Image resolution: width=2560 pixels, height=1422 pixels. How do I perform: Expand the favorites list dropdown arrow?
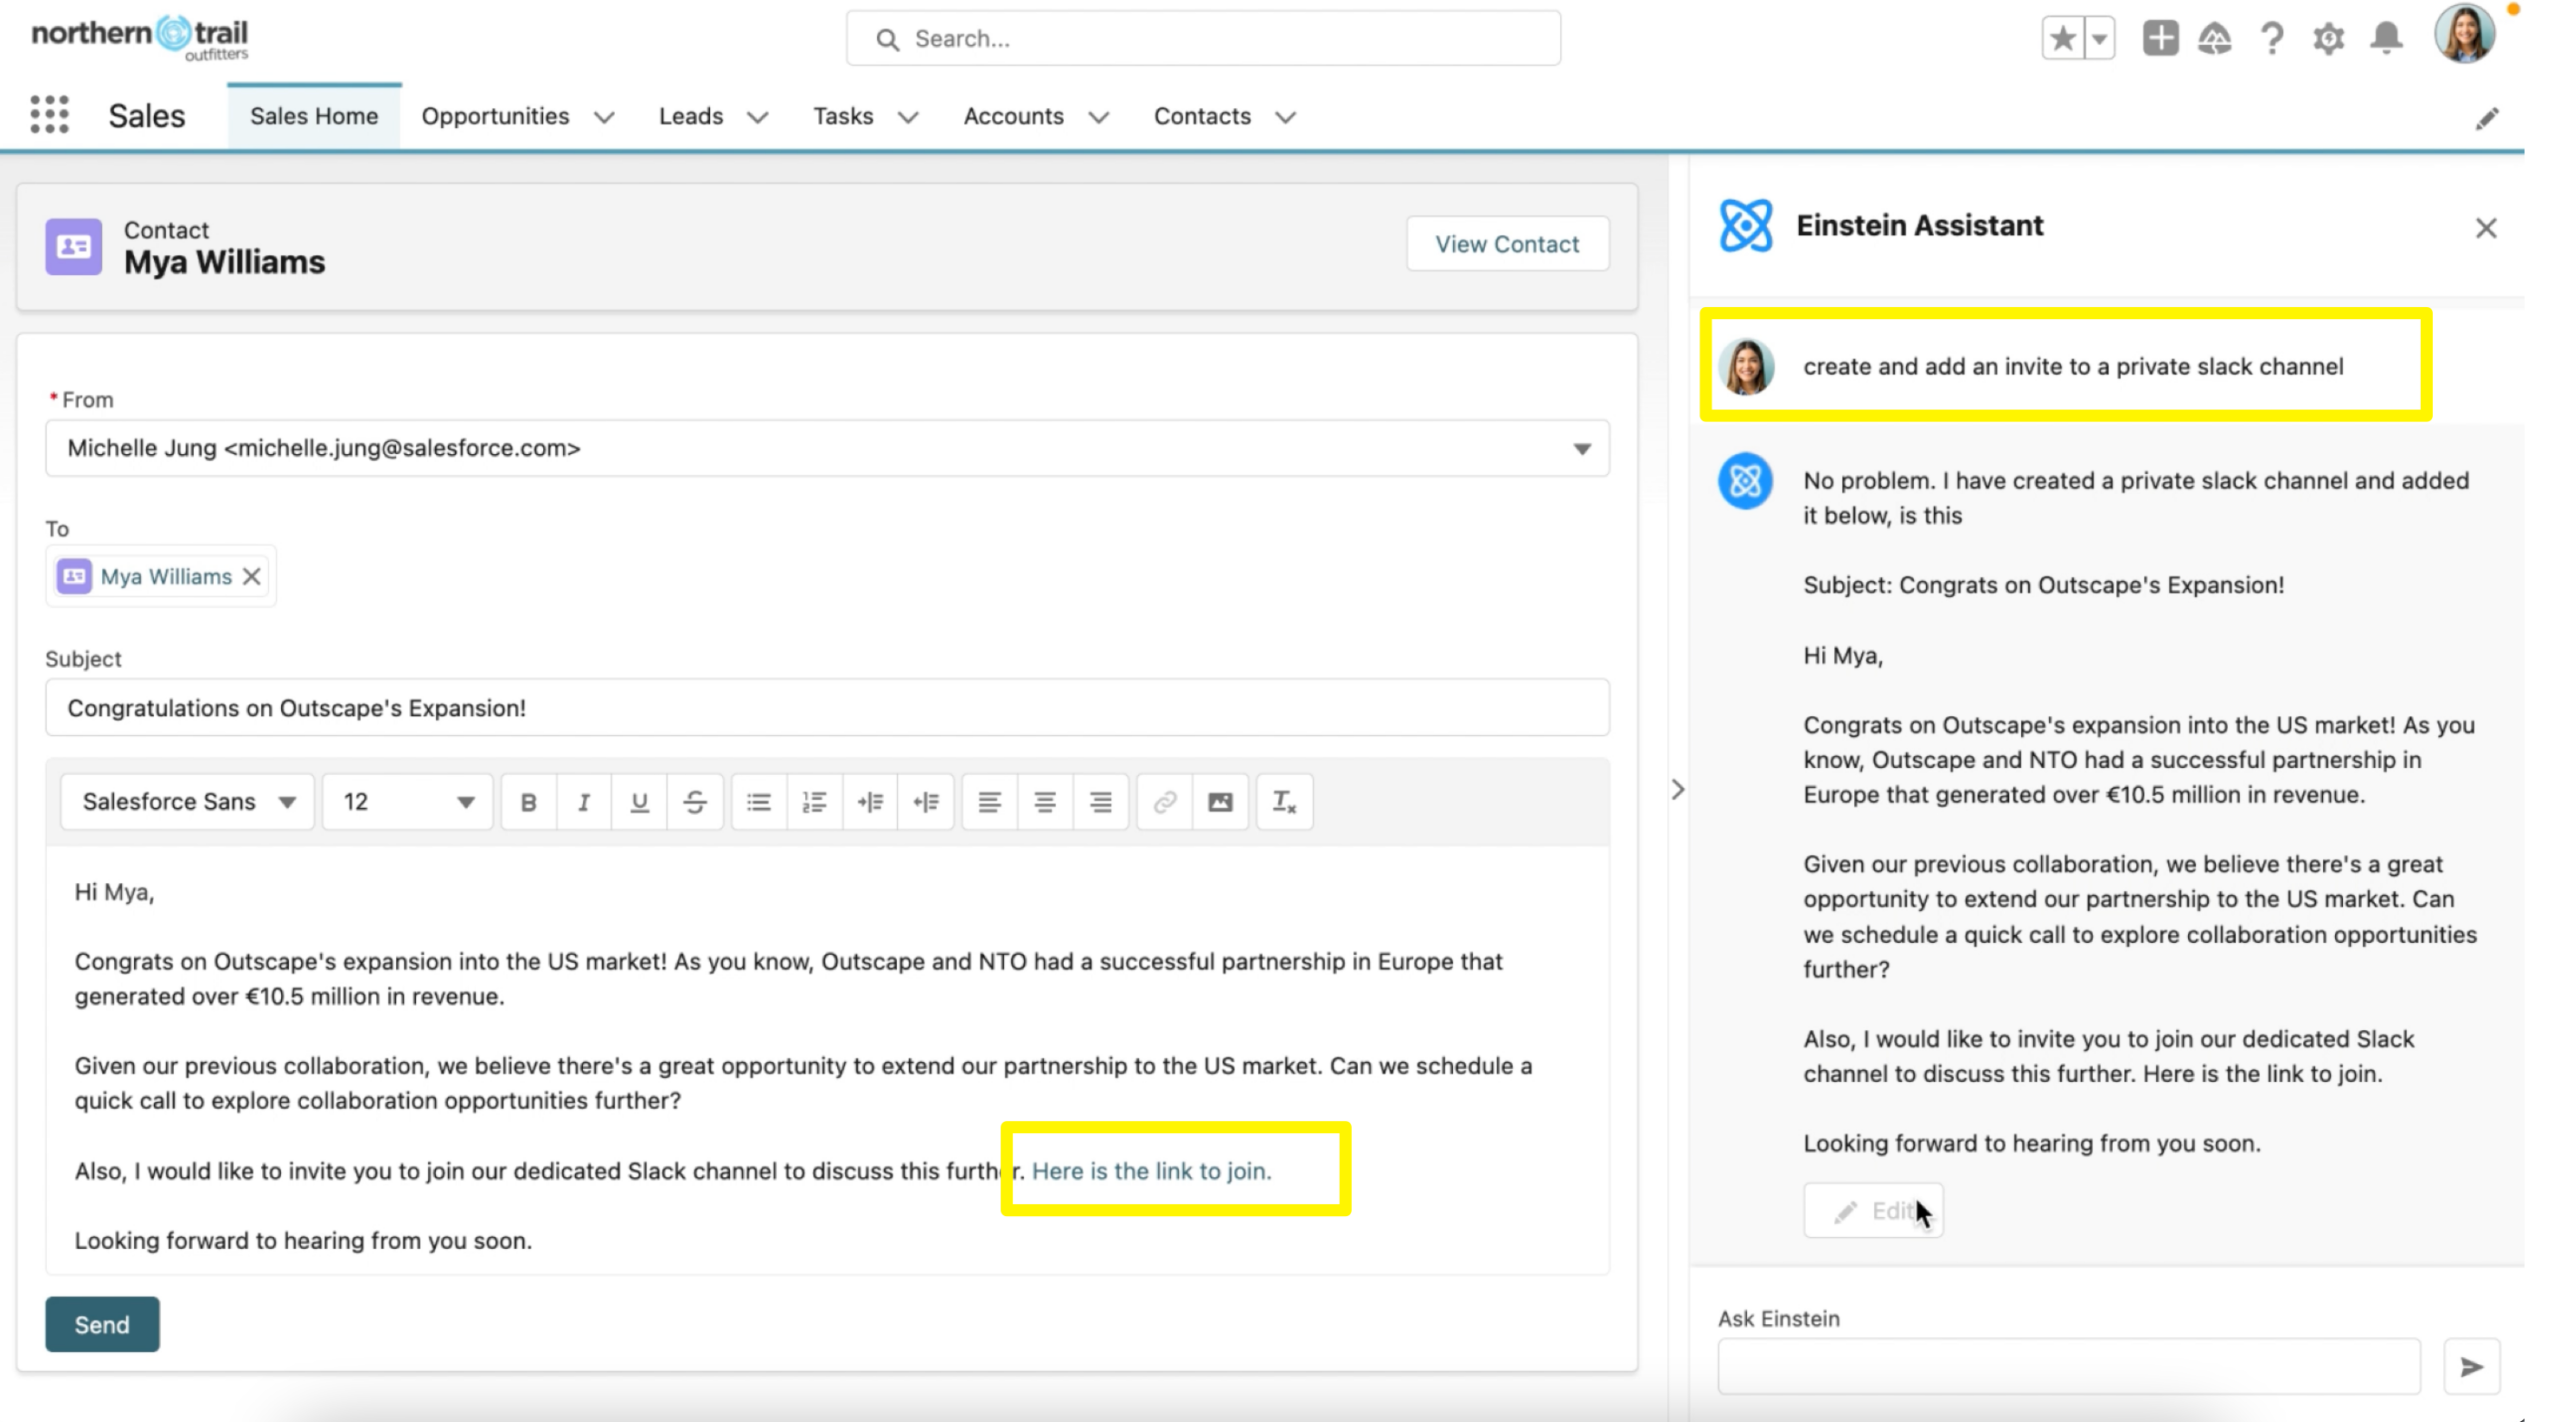click(x=2099, y=39)
